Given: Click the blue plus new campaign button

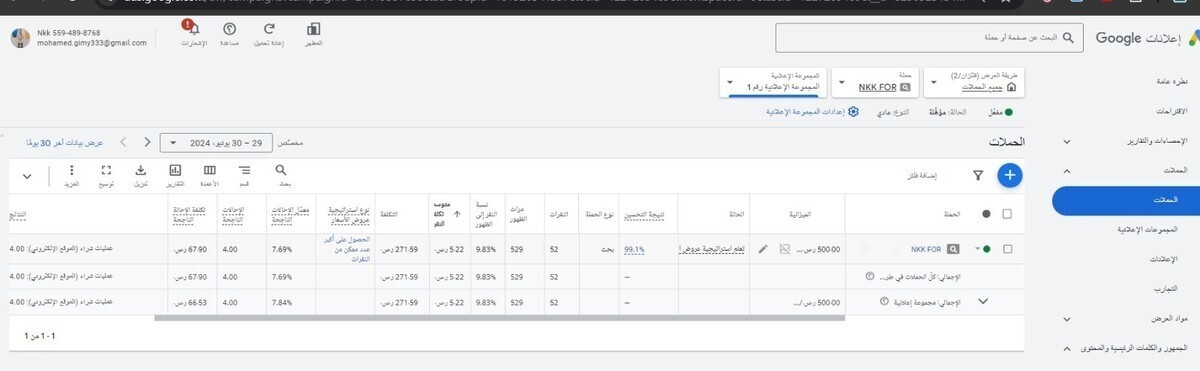Looking at the screenshot, I should (x=1010, y=175).
